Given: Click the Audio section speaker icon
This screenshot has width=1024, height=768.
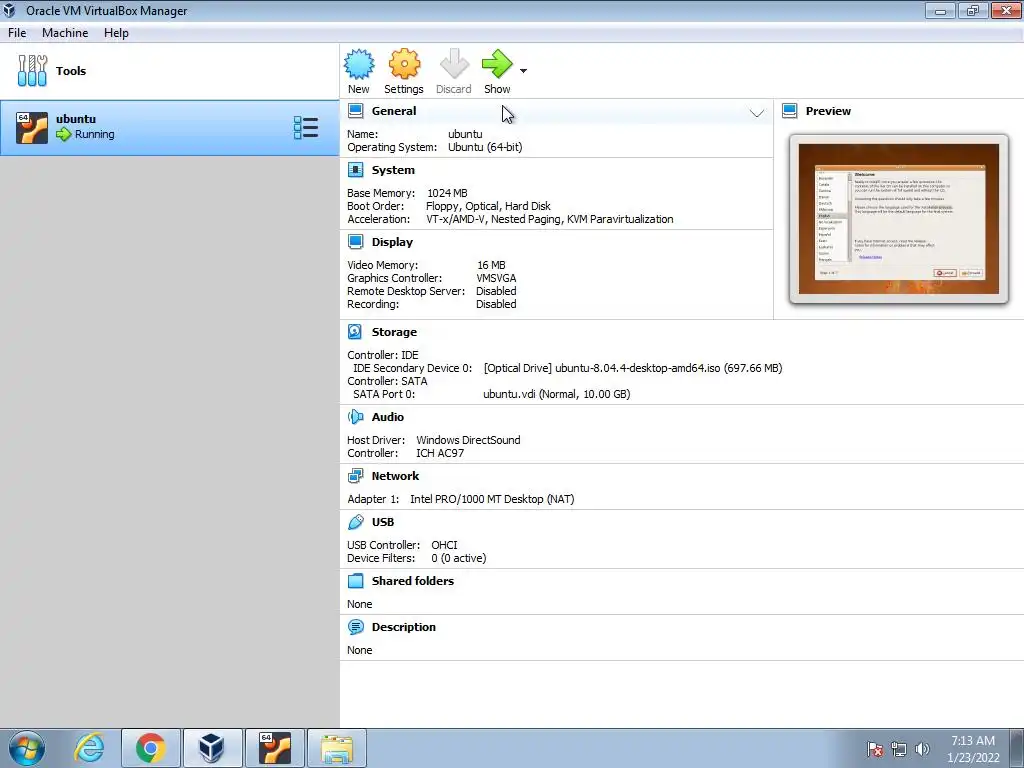Looking at the screenshot, I should coord(355,417).
